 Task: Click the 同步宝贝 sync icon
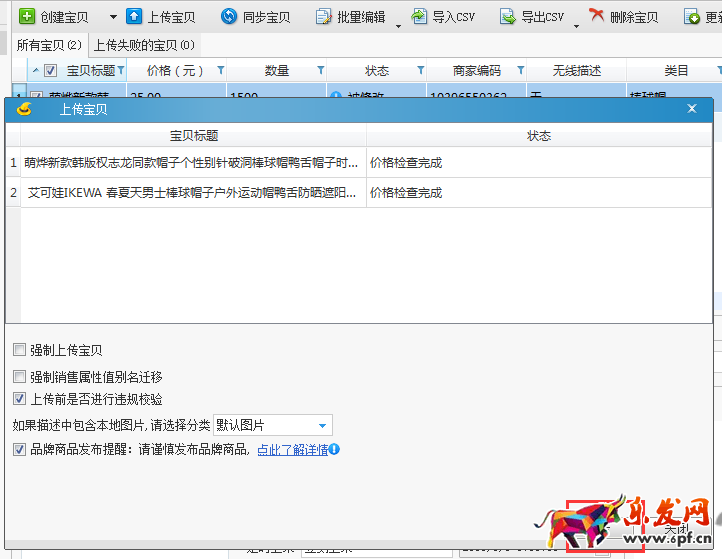(x=229, y=17)
